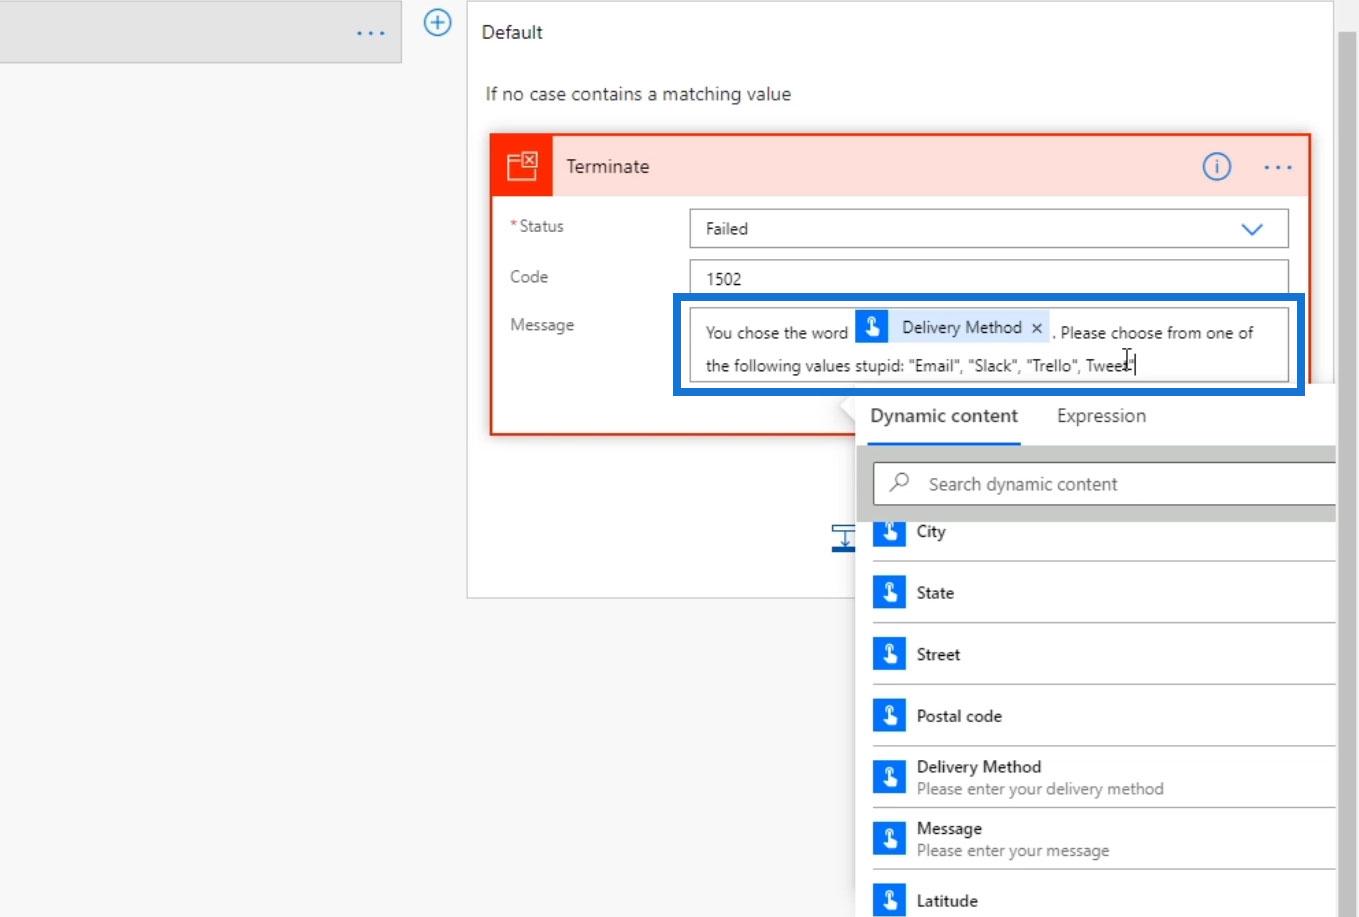
Task: Click the search magnifier icon
Action: 899,483
